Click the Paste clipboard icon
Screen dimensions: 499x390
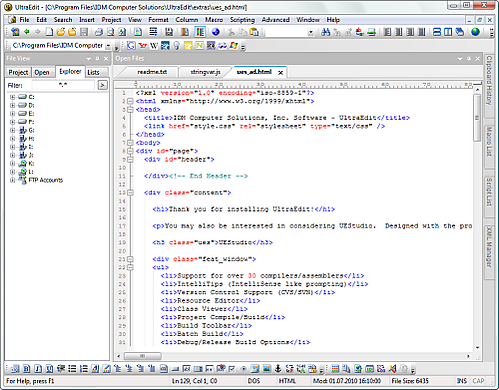click(254, 32)
